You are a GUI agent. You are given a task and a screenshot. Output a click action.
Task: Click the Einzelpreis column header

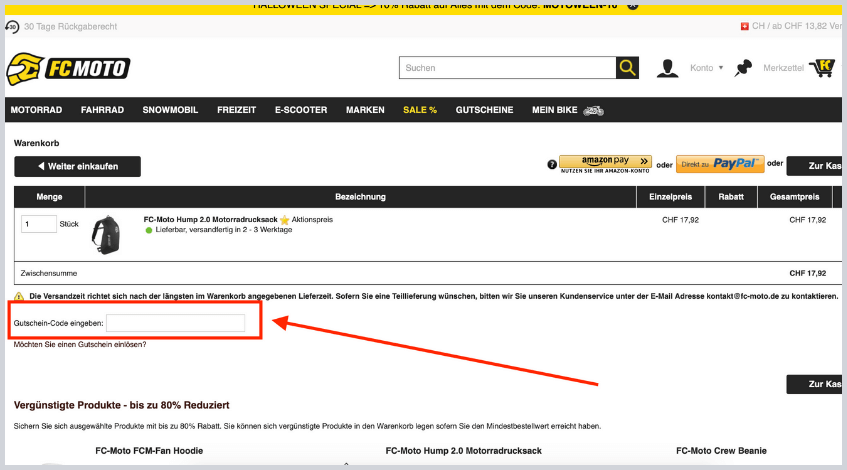tap(670, 197)
